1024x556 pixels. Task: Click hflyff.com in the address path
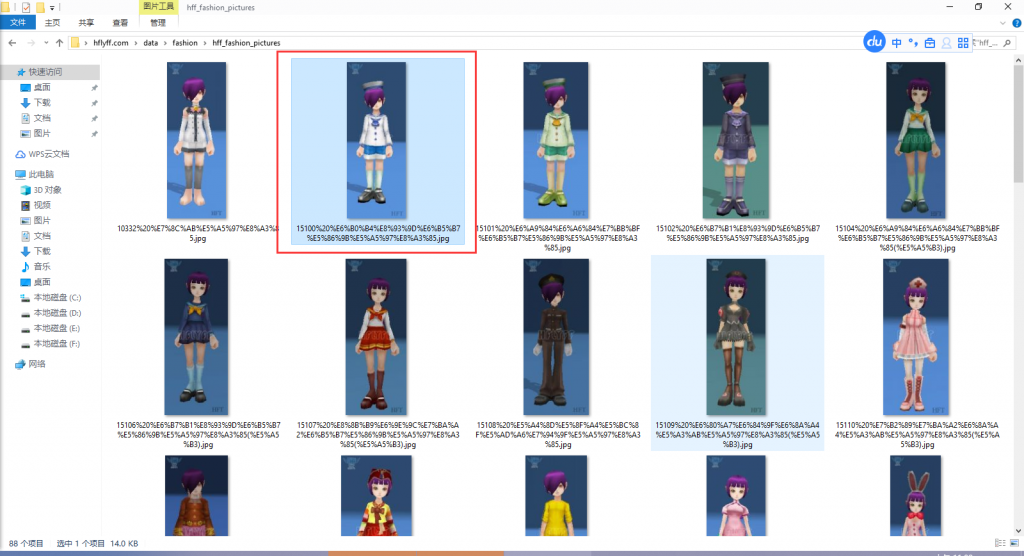110,43
